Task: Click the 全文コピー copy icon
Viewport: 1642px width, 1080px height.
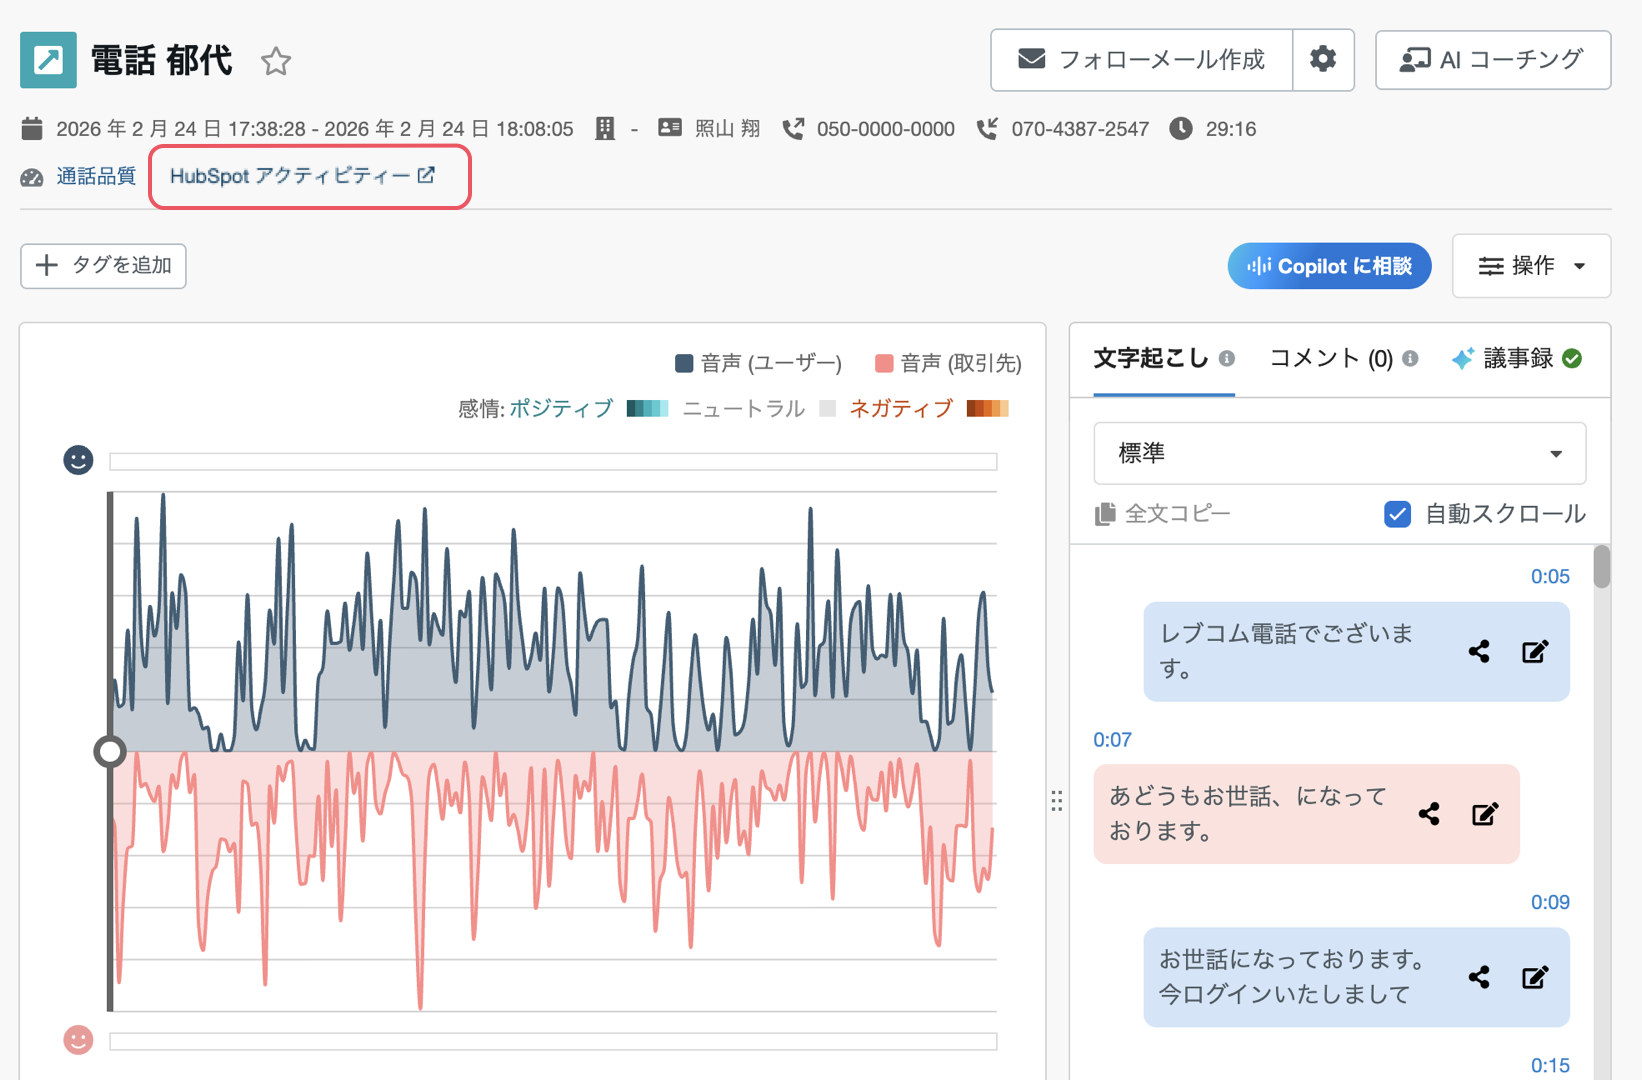Action: pyautogui.click(x=1105, y=514)
